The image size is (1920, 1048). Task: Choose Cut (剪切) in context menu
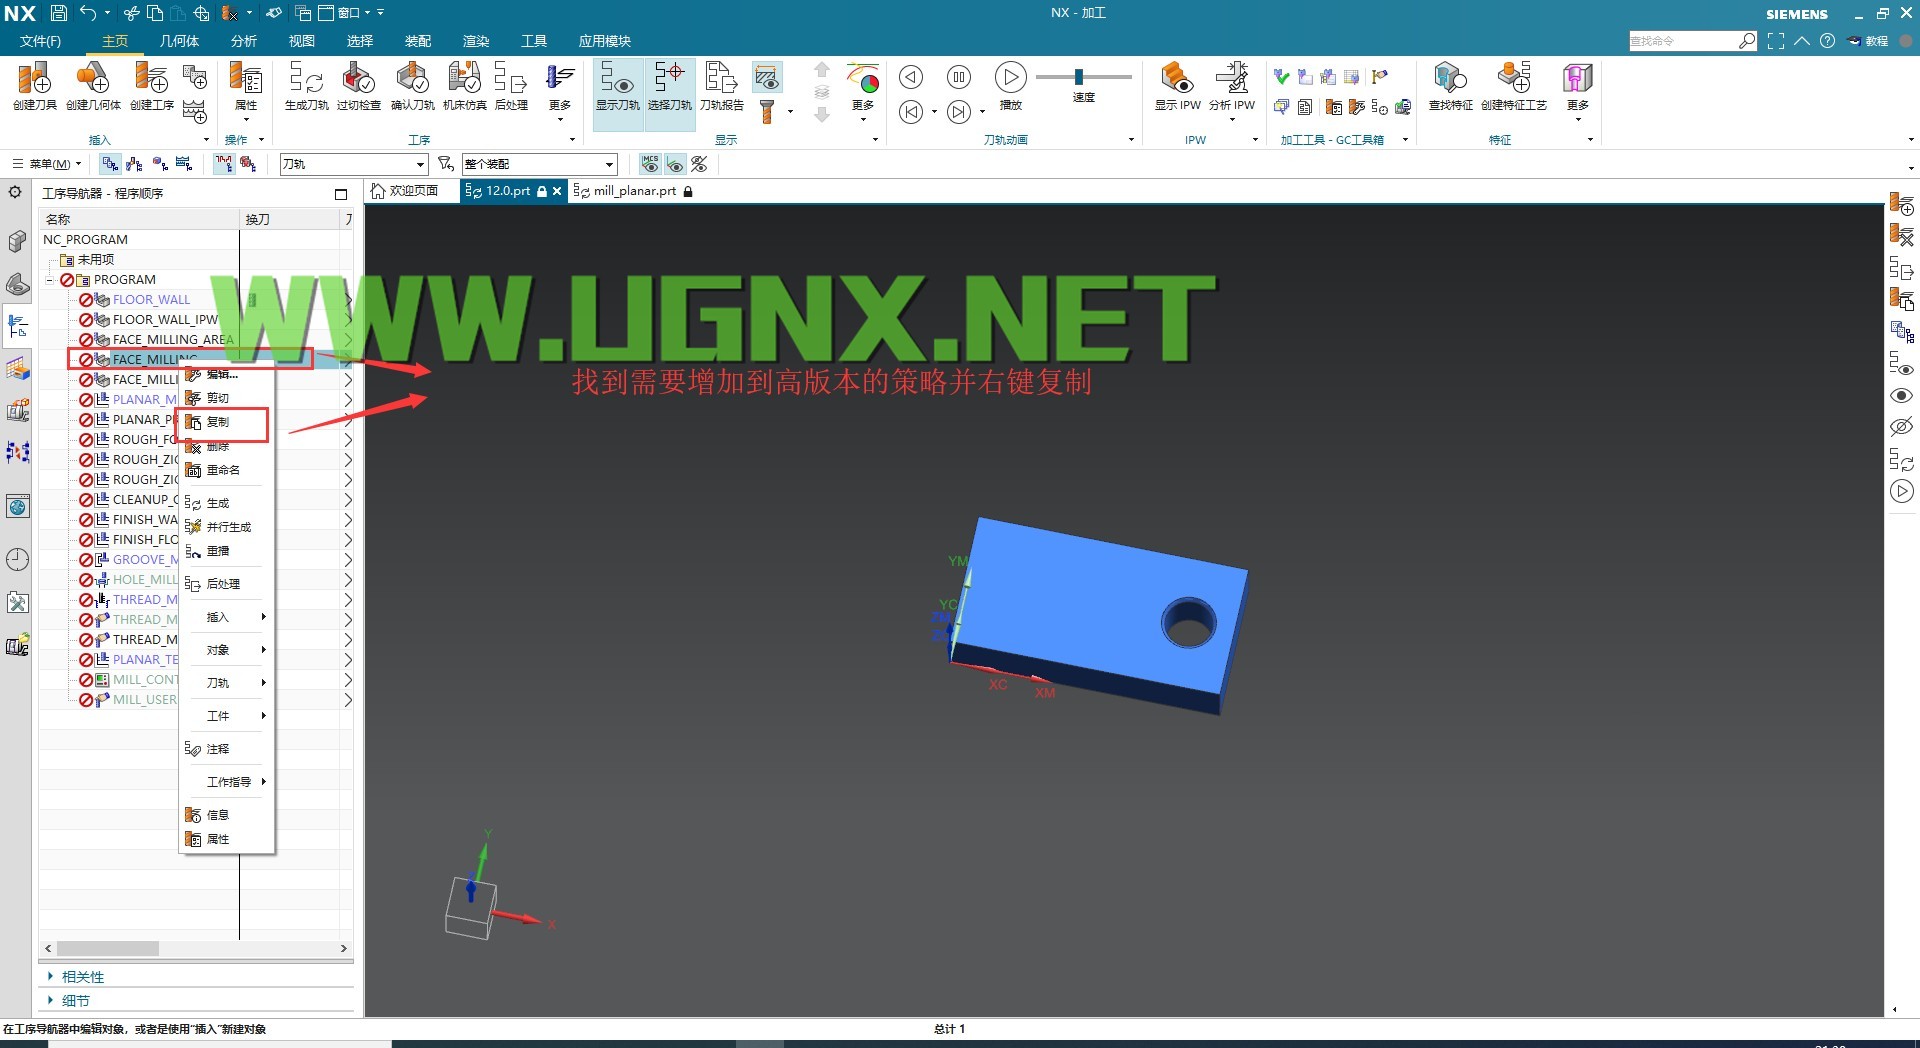click(x=217, y=398)
